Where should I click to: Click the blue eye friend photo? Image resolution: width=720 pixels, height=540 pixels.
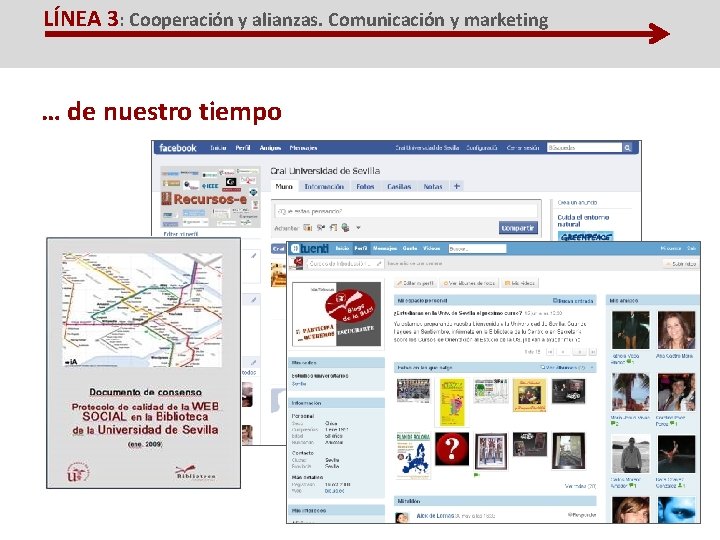(676, 510)
